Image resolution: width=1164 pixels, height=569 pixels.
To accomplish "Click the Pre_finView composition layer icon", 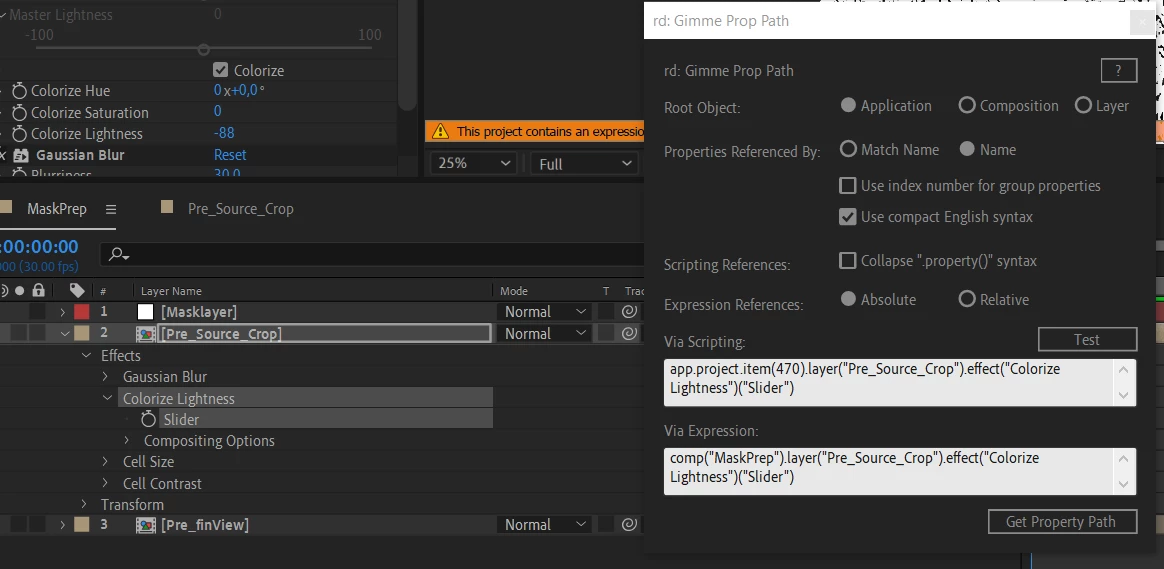I will pos(146,524).
